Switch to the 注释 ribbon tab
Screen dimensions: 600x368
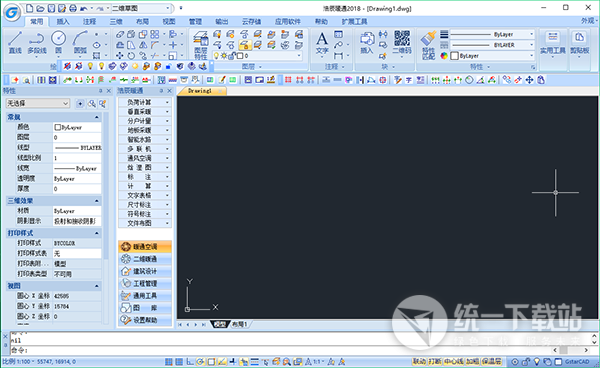90,21
